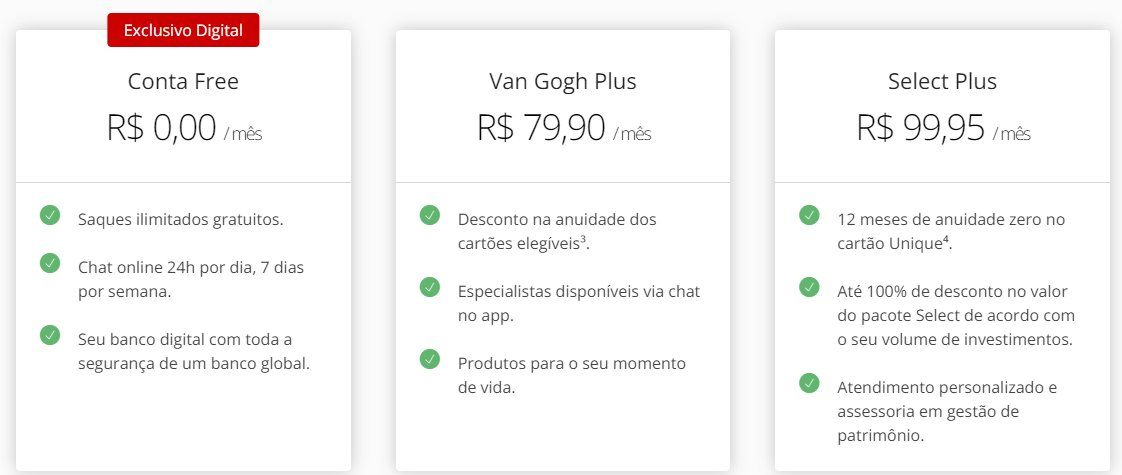Select the Select Plus plan title

coord(942,81)
